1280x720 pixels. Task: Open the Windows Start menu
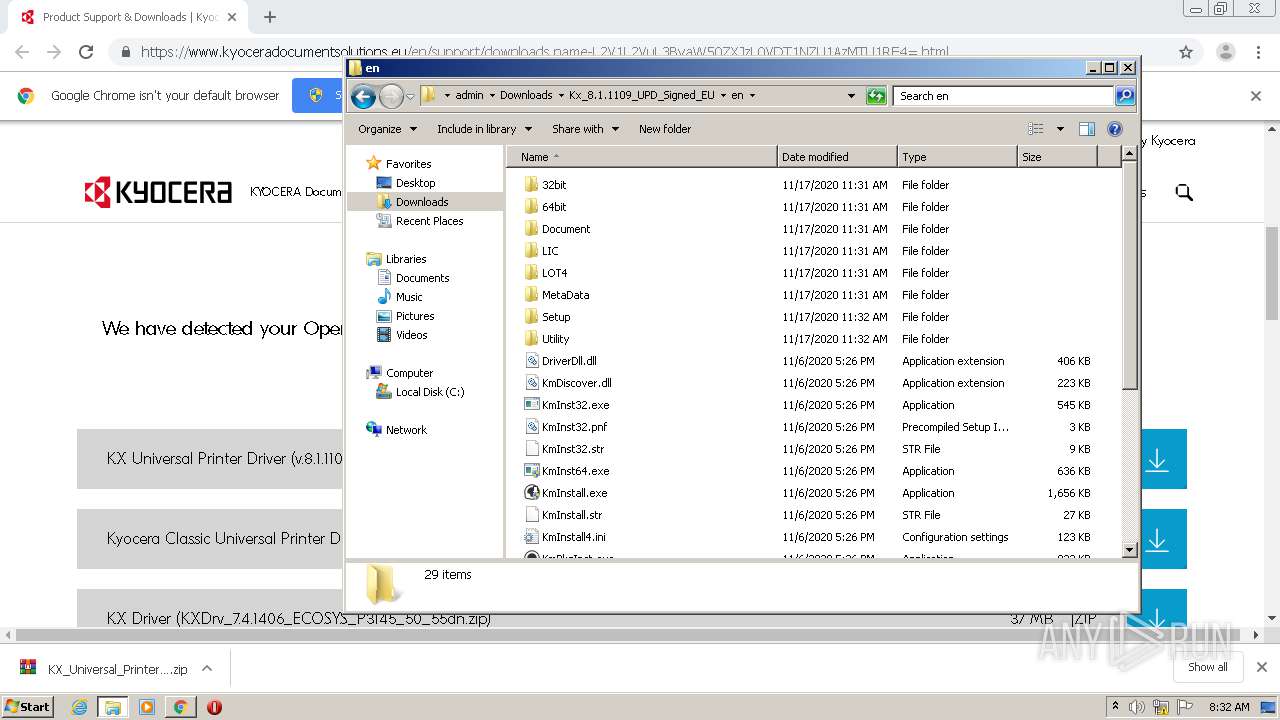(x=28, y=707)
